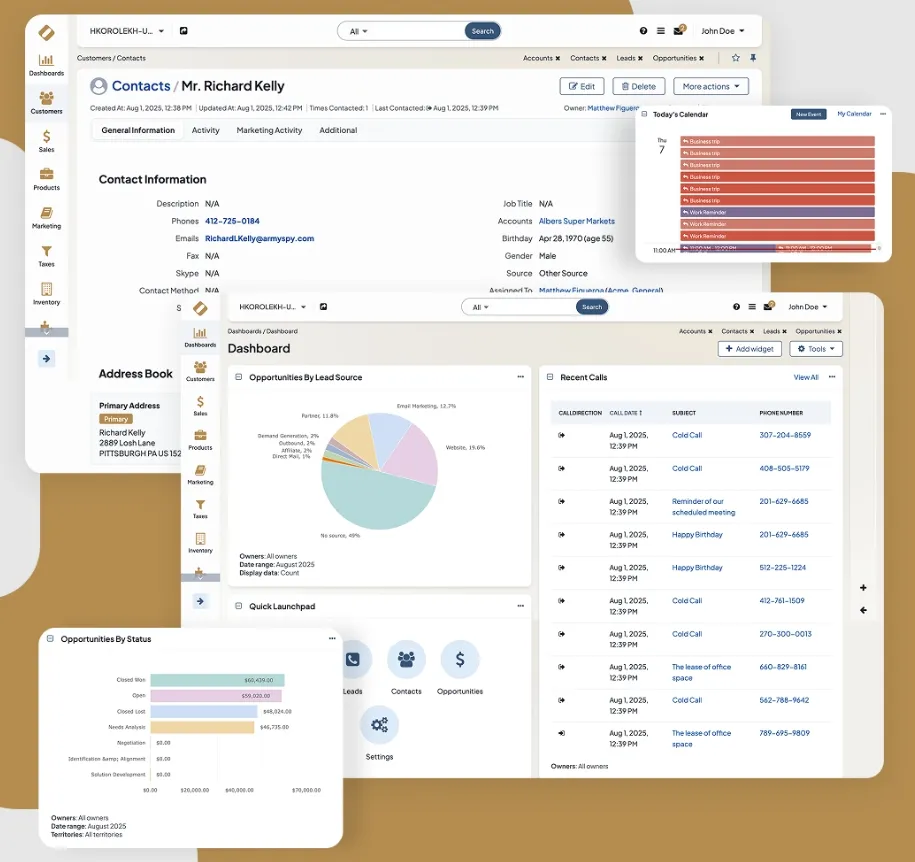Open Inventory in the Dashboard window sidebar
This screenshot has width=915, height=862.
tap(200, 543)
